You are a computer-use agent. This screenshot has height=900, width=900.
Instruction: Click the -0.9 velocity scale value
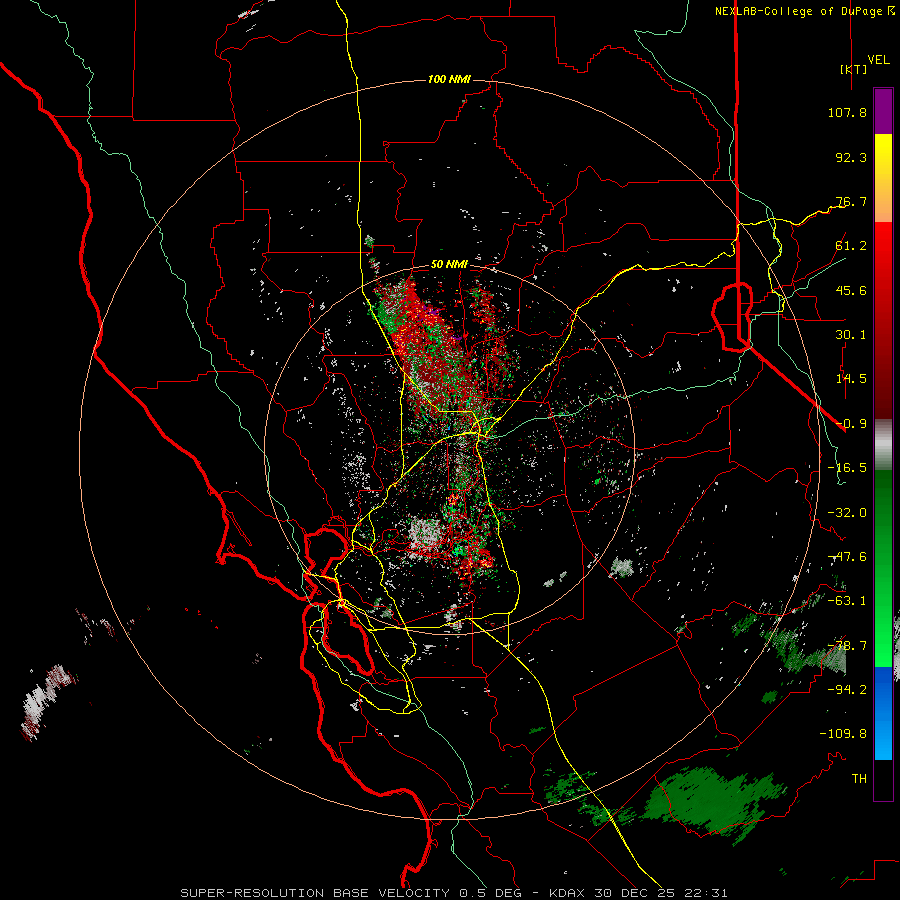851,424
